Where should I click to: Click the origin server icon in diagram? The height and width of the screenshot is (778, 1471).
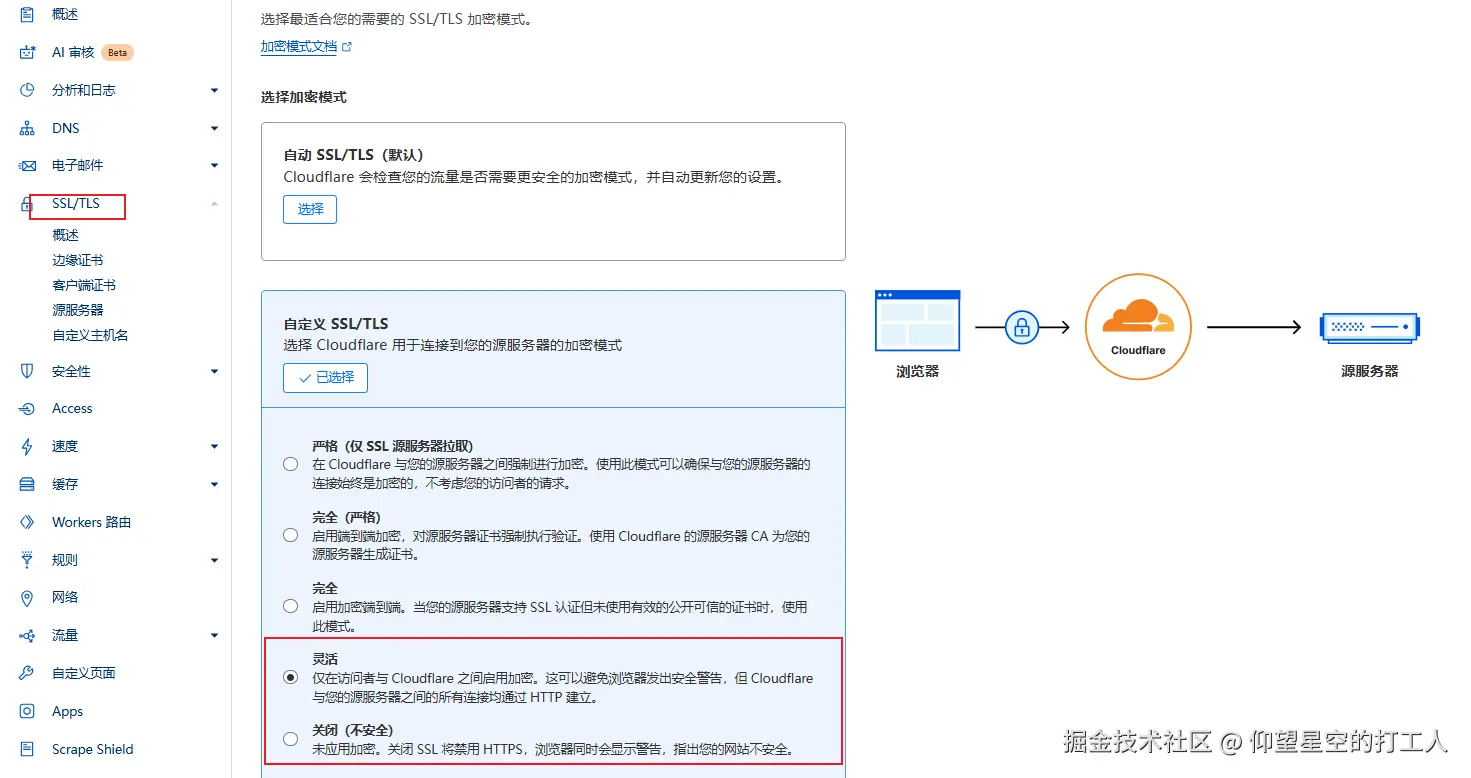tap(1369, 327)
